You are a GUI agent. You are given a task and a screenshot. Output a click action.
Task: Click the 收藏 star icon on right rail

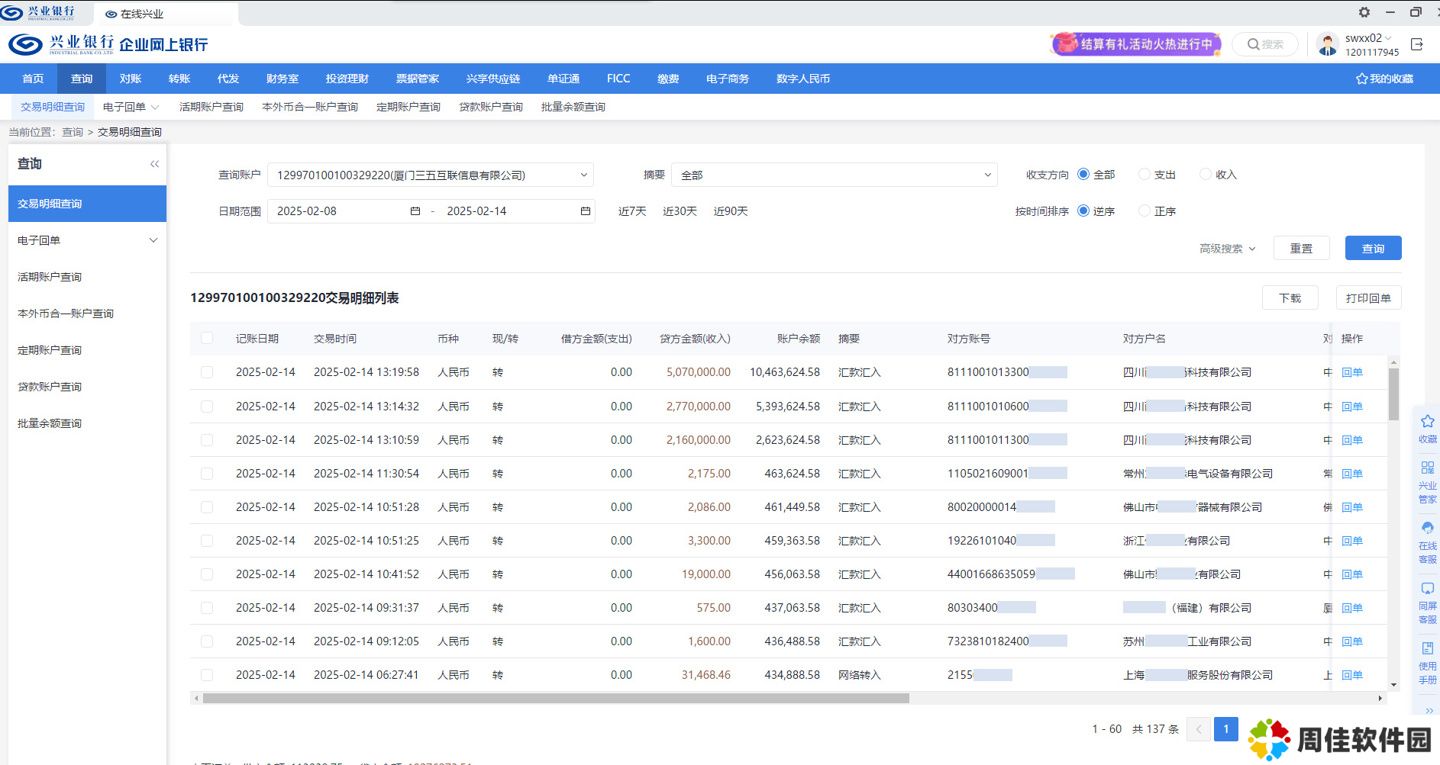[1427, 422]
